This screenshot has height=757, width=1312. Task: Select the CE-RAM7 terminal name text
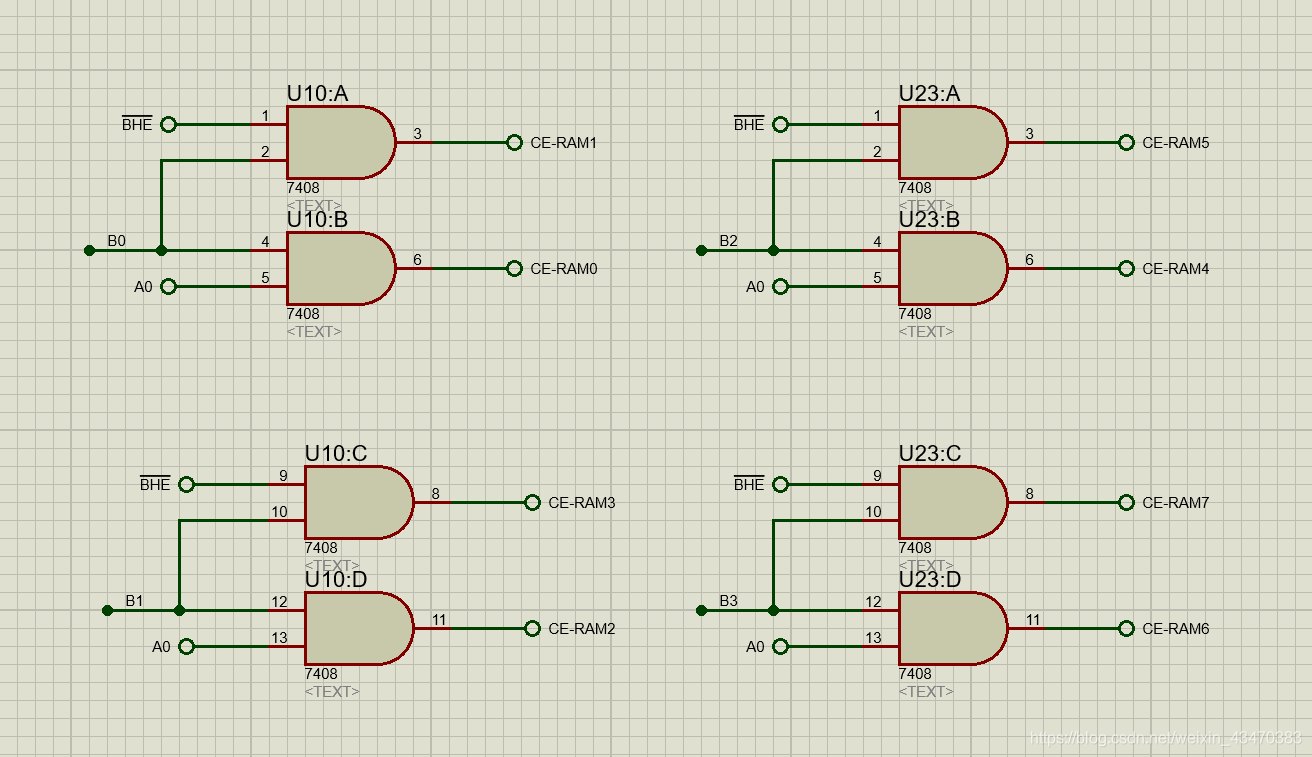coord(1176,503)
